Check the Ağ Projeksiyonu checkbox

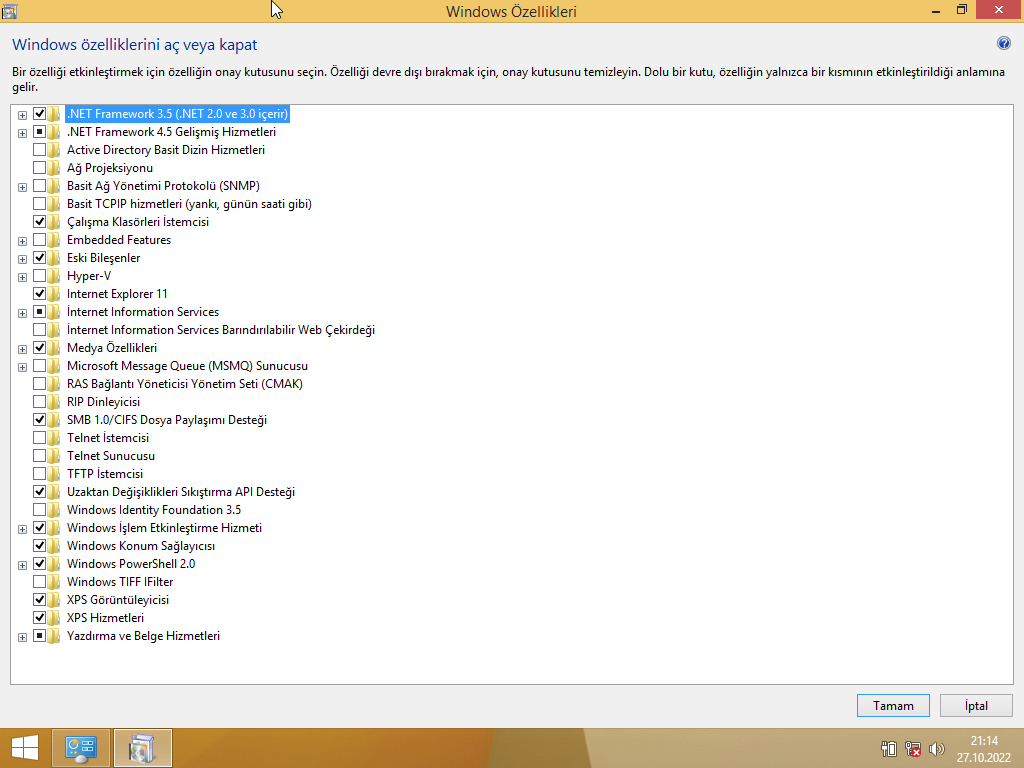pos(39,168)
